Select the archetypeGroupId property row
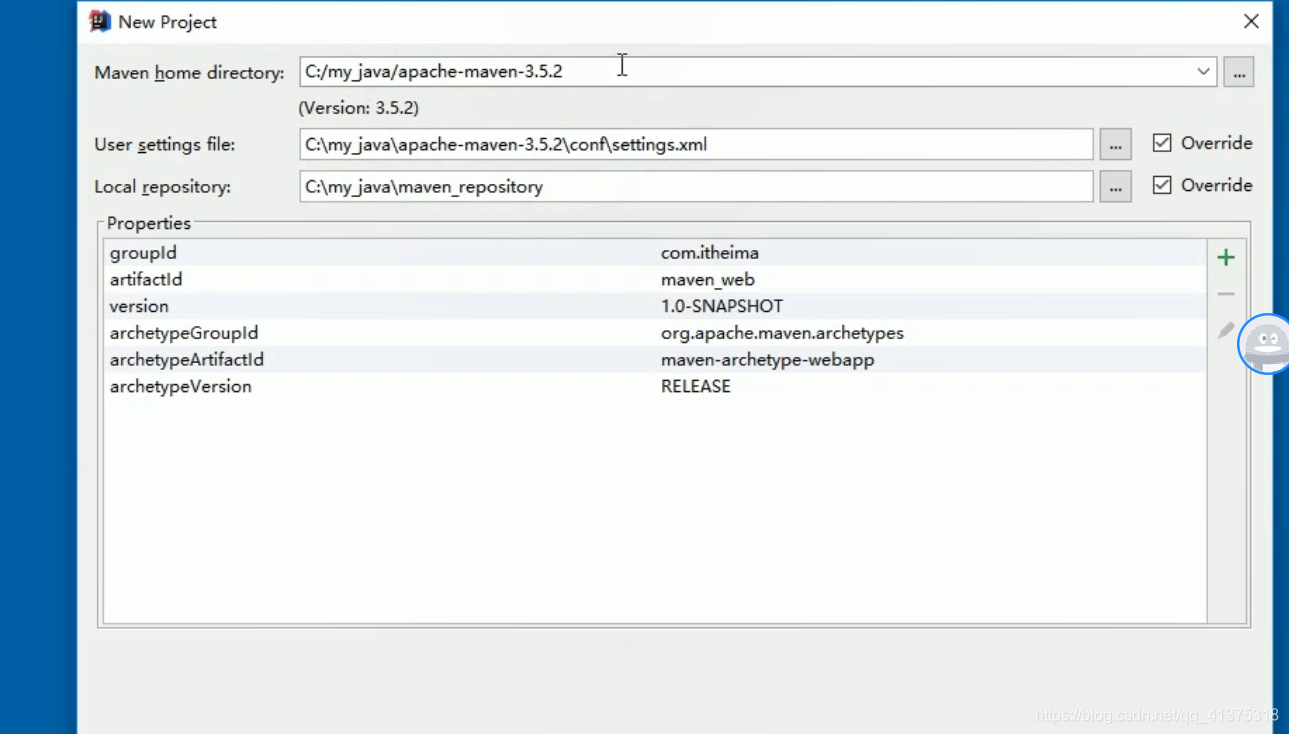The image size is (1289, 734). pos(655,333)
